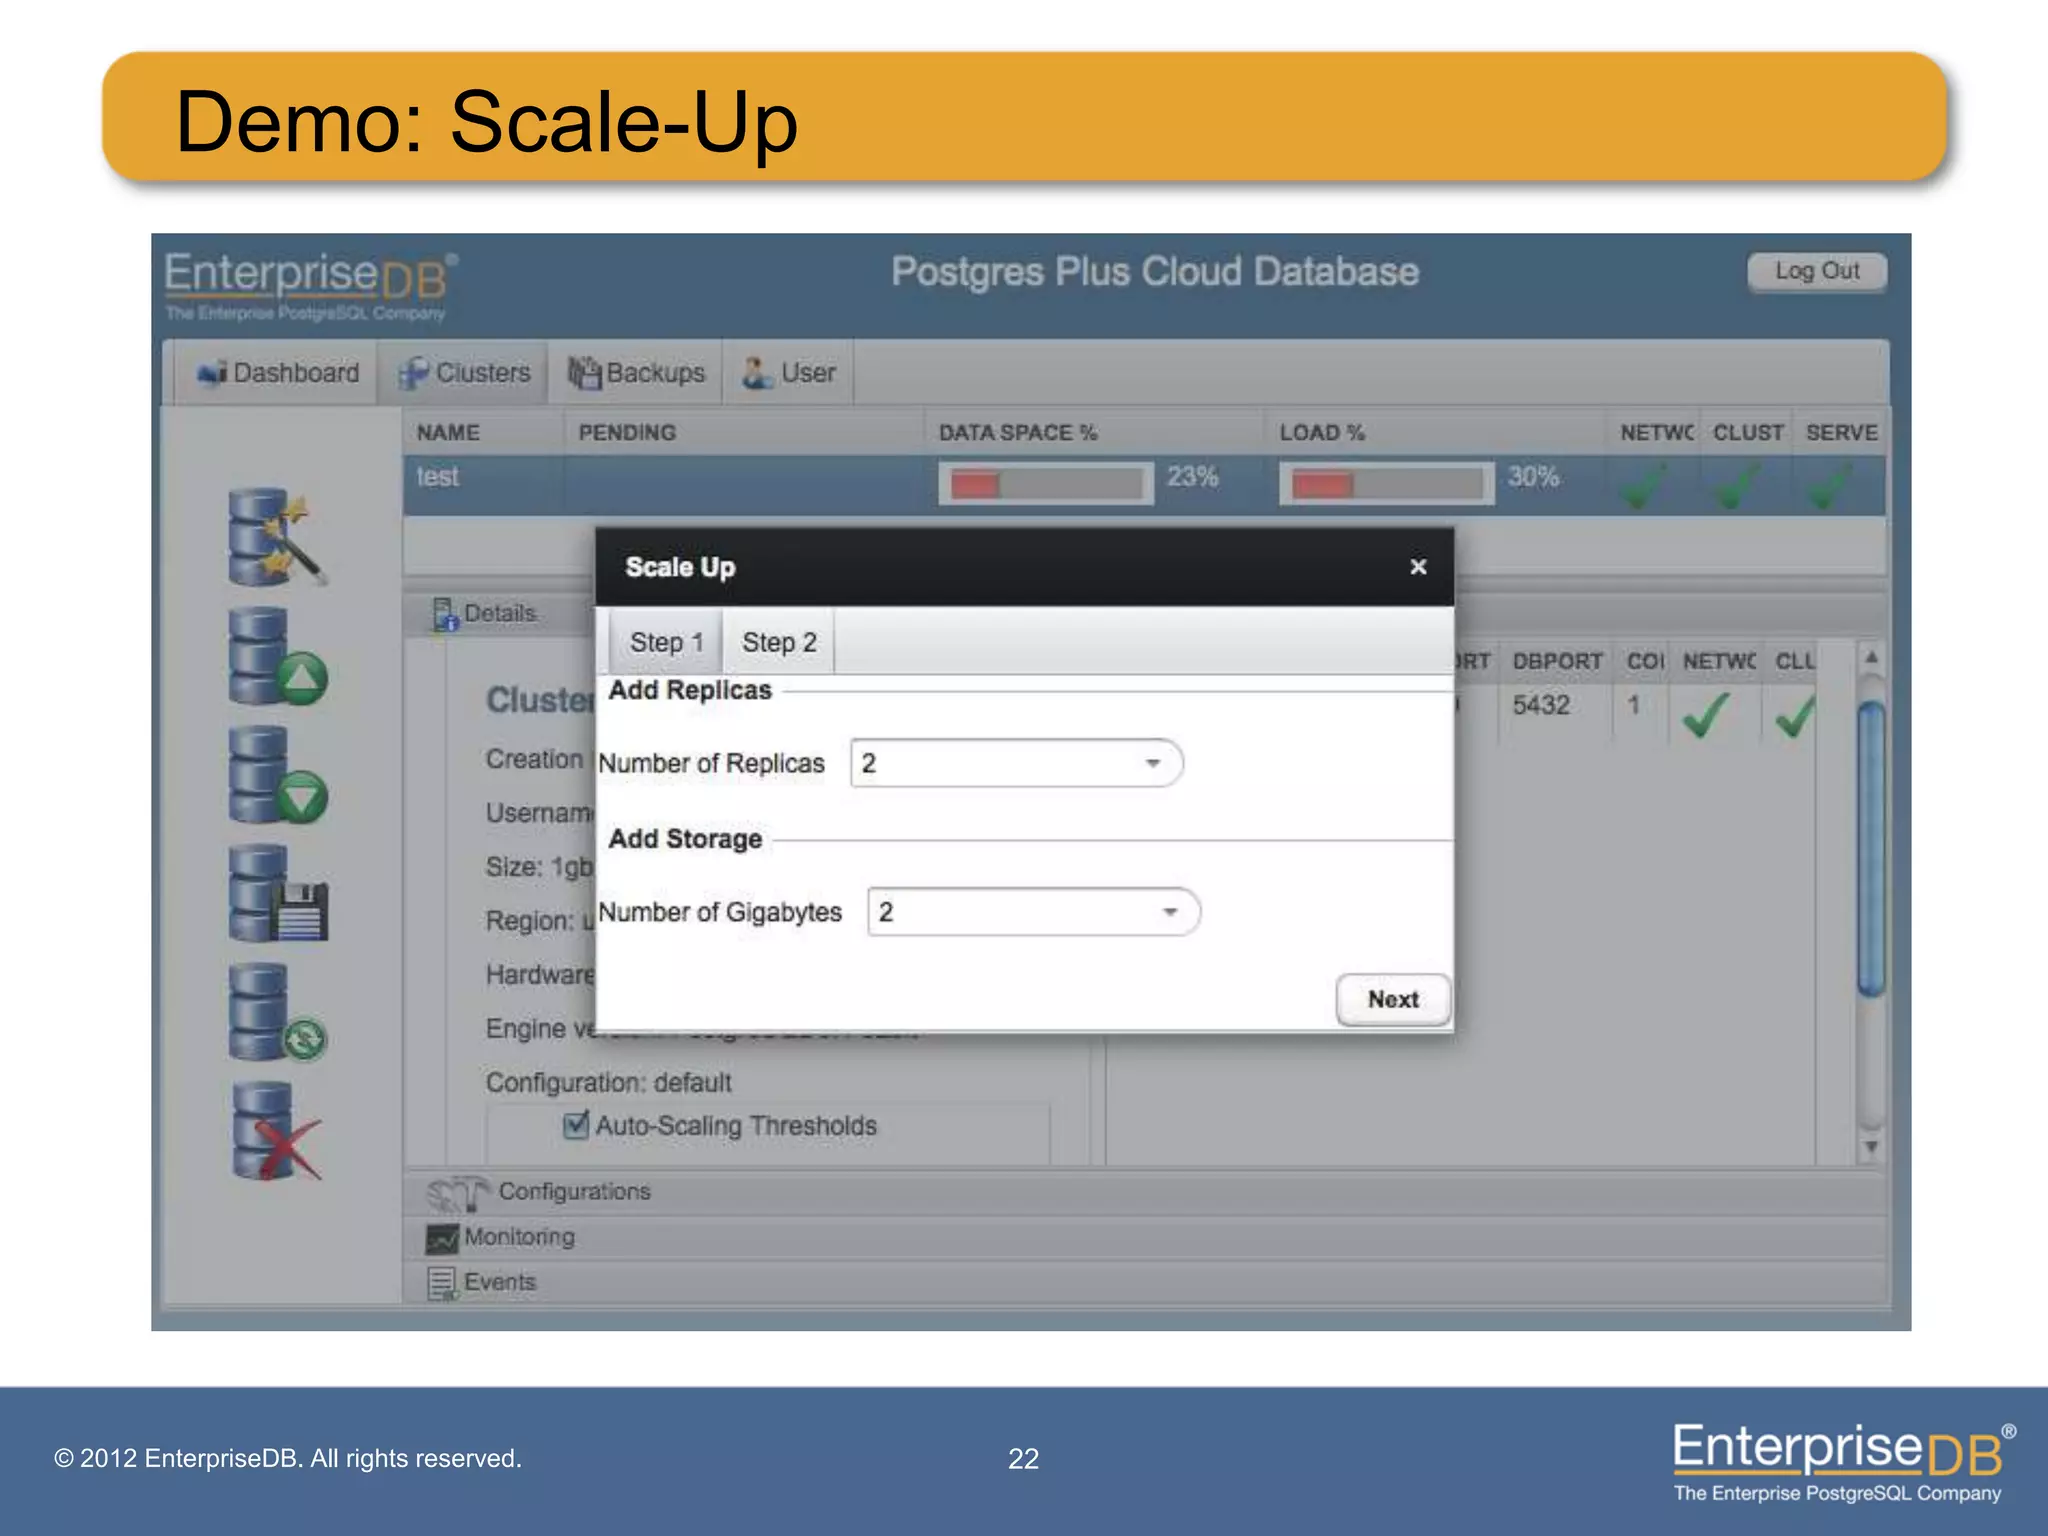Select Step 2 tab in Scale Up dialog

(779, 642)
